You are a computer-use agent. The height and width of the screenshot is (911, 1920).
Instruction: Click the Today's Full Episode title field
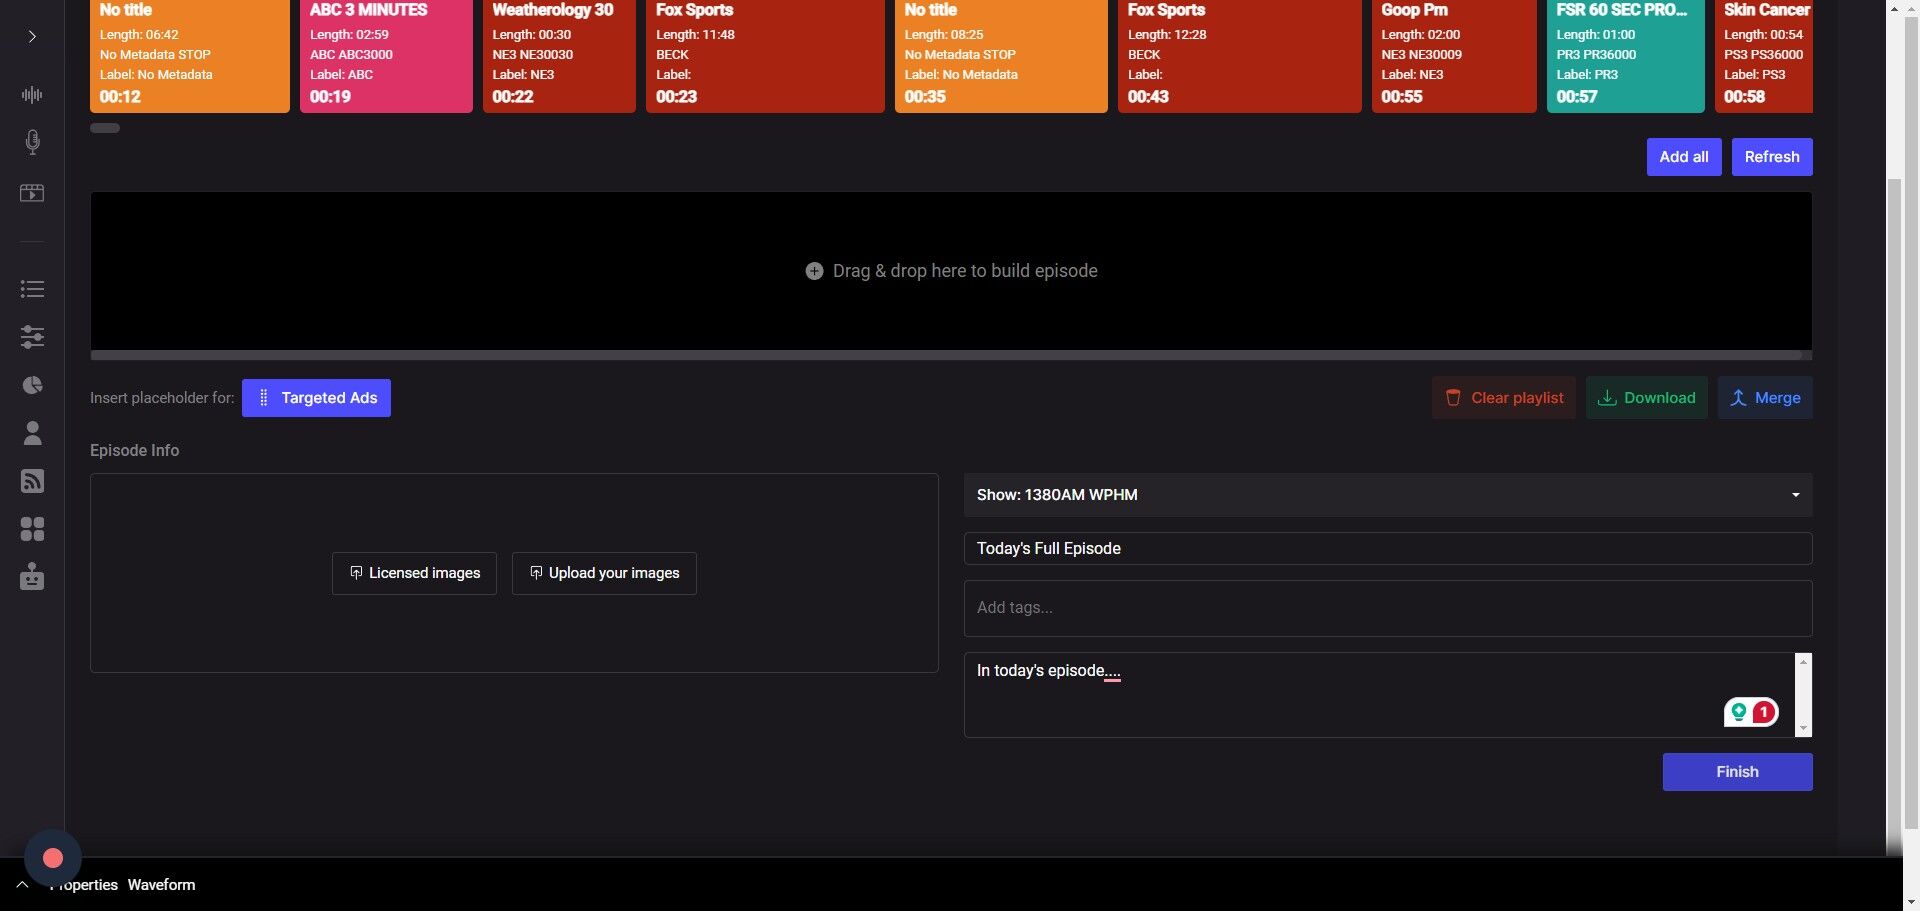(x=1388, y=548)
